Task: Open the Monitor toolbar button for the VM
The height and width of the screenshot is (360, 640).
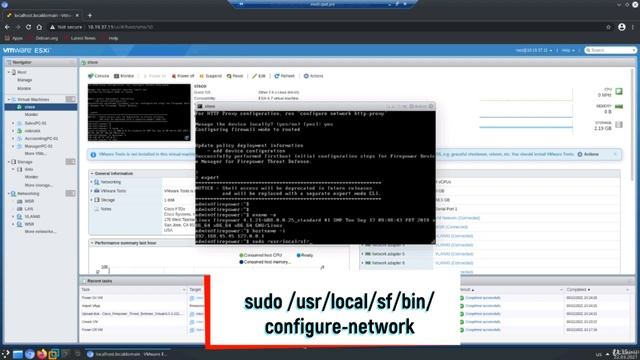Action: (124, 76)
